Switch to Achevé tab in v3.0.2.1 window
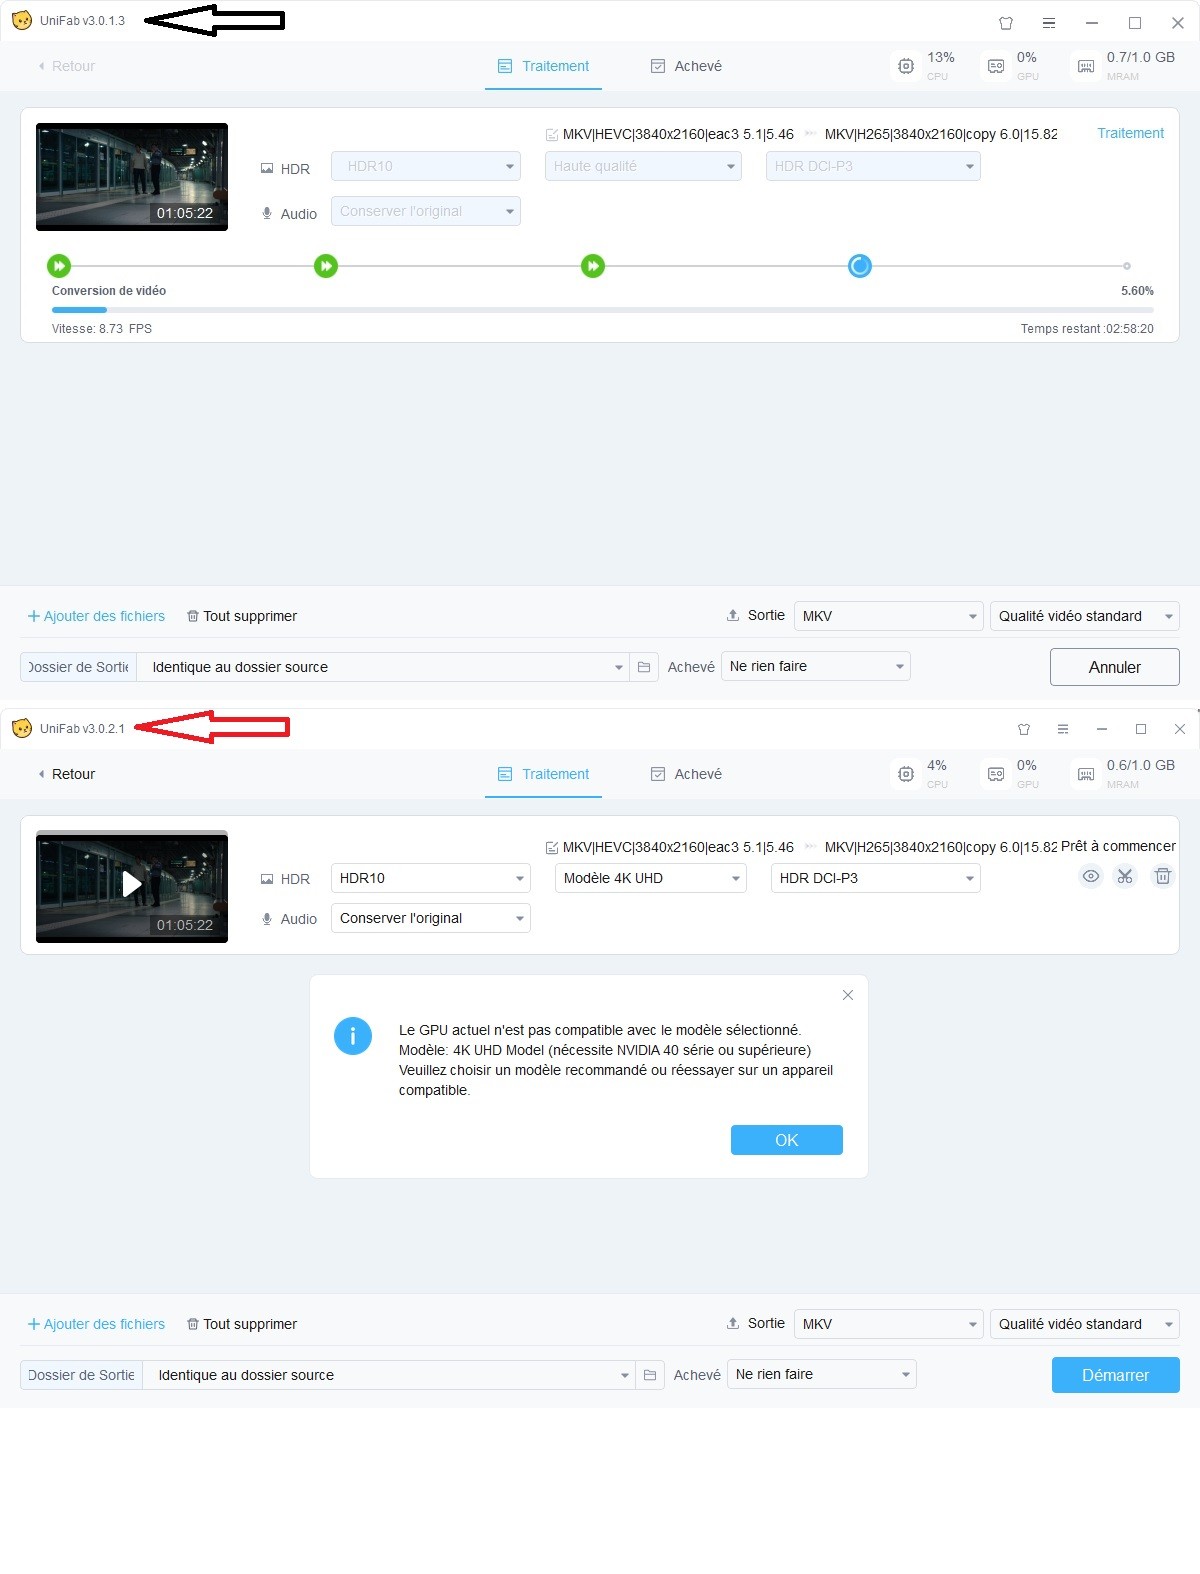The width and height of the screenshot is (1200, 1574). (686, 774)
